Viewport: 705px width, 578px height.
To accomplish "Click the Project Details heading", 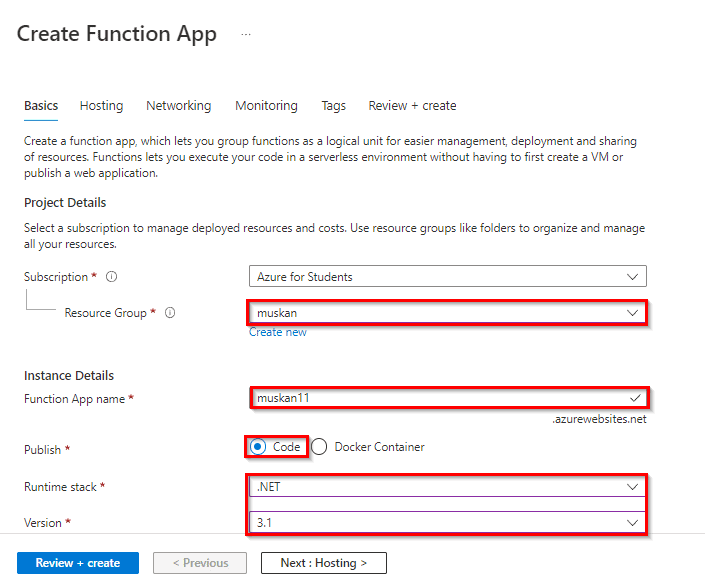I will point(65,203).
